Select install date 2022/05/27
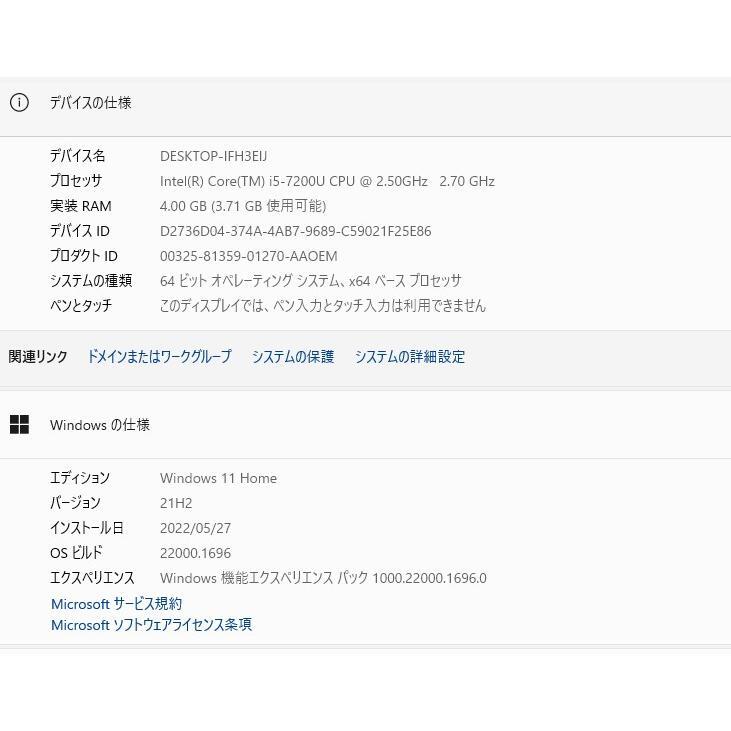 pyautogui.click(x=195, y=528)
